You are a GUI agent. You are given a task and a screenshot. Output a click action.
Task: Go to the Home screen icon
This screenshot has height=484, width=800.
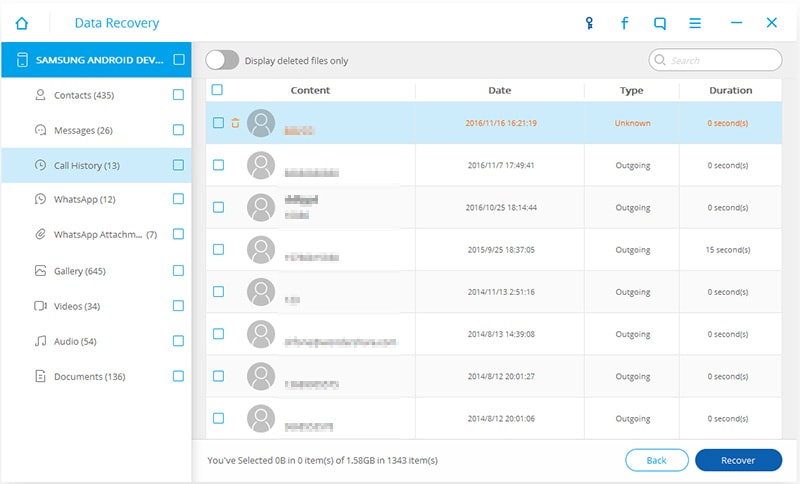21,23
